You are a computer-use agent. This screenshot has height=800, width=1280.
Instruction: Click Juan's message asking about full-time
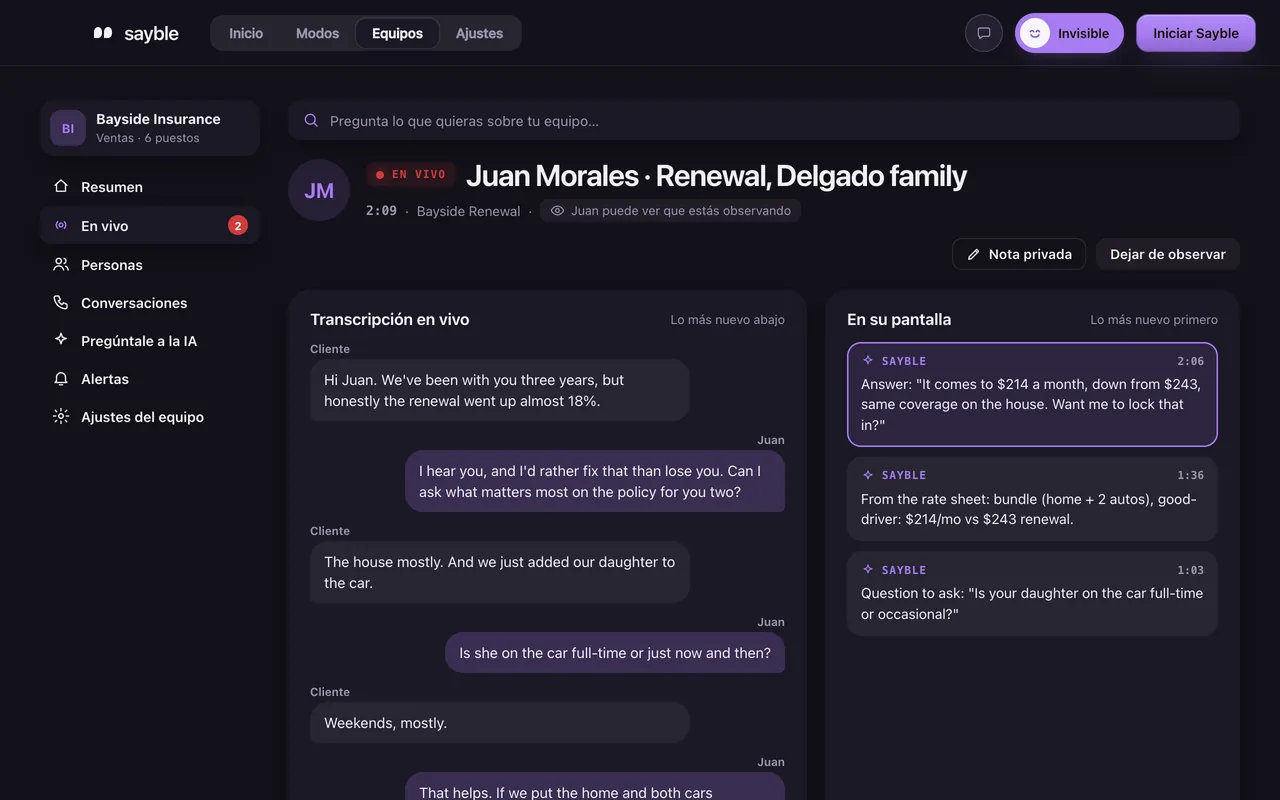pyautogui.click(x=615, y=652)
